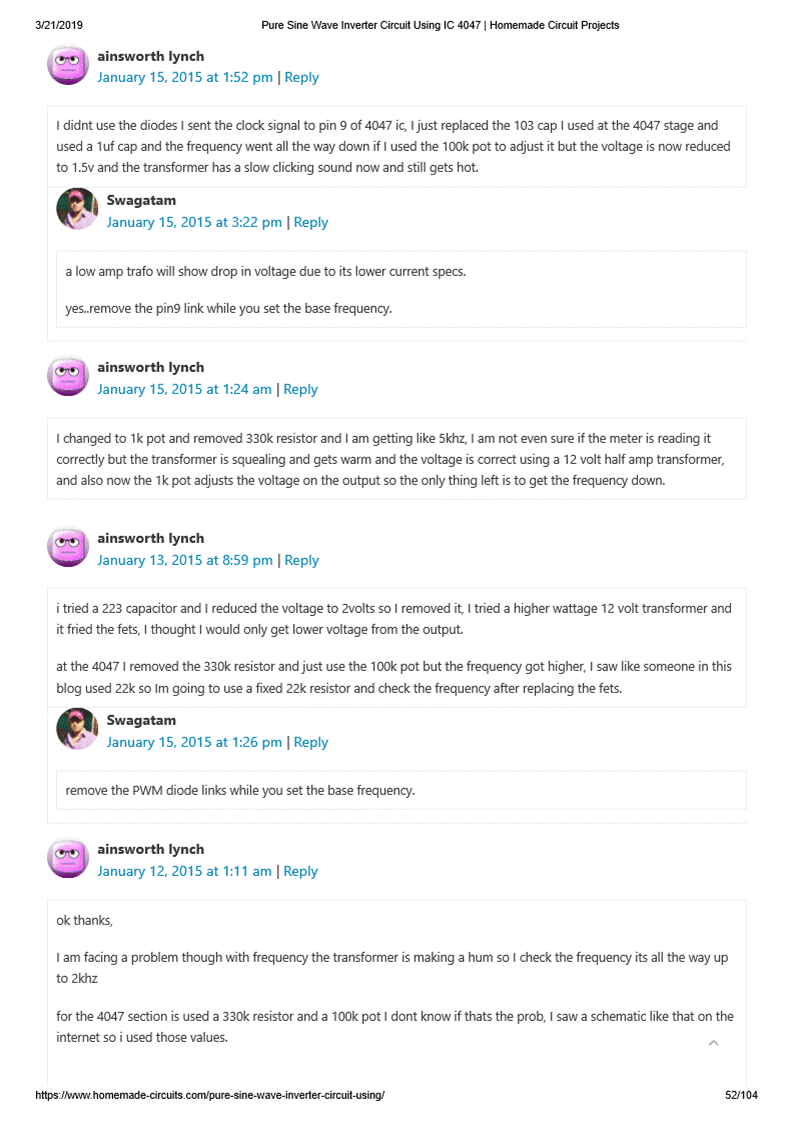Click the scroll-to-top chevron arrow
793x1122 pixels.
tap(713, 1044)
